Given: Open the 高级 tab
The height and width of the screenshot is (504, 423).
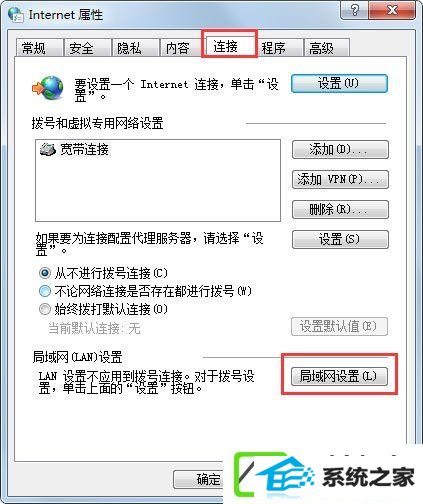Looking at the screenshot, I should (327, 48).
